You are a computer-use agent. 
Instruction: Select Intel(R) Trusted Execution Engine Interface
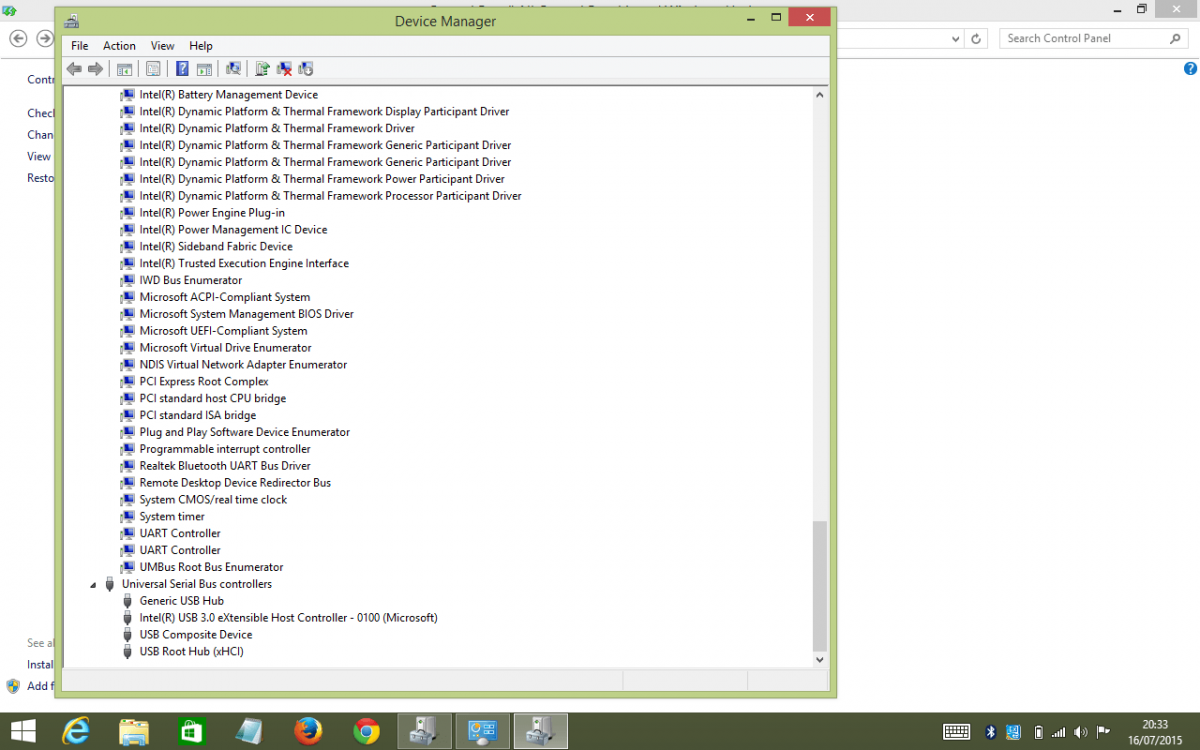click(244, 264)
